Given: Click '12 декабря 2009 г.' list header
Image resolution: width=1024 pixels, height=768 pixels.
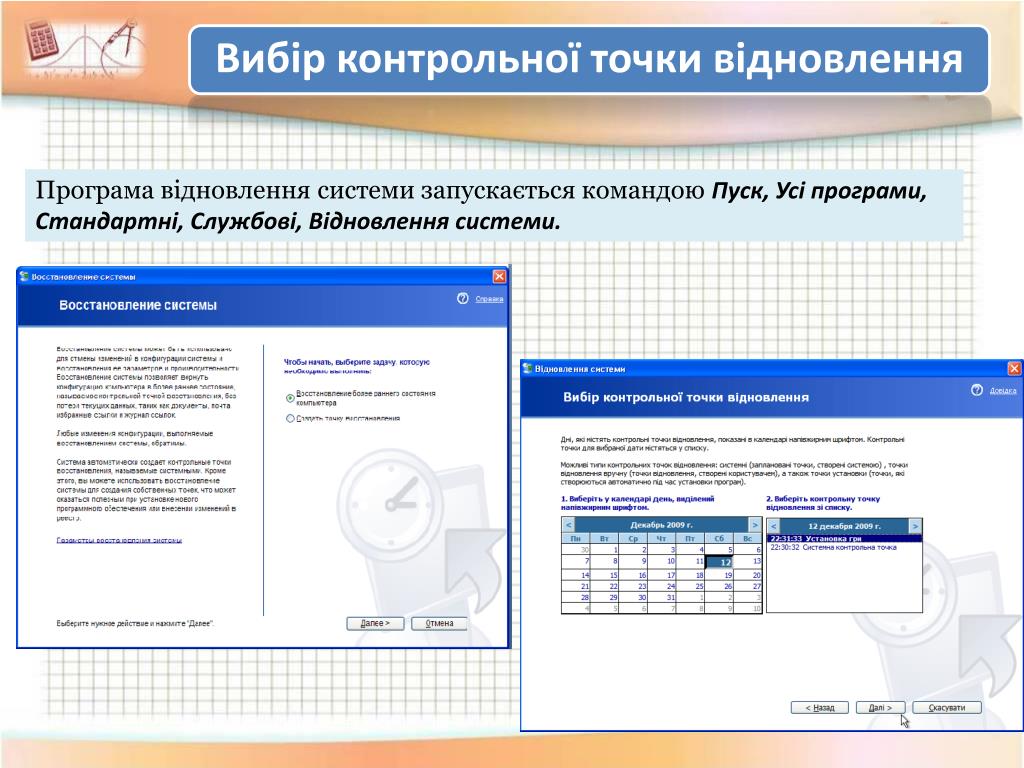Looking at the screenshot, I should [844, 526].
